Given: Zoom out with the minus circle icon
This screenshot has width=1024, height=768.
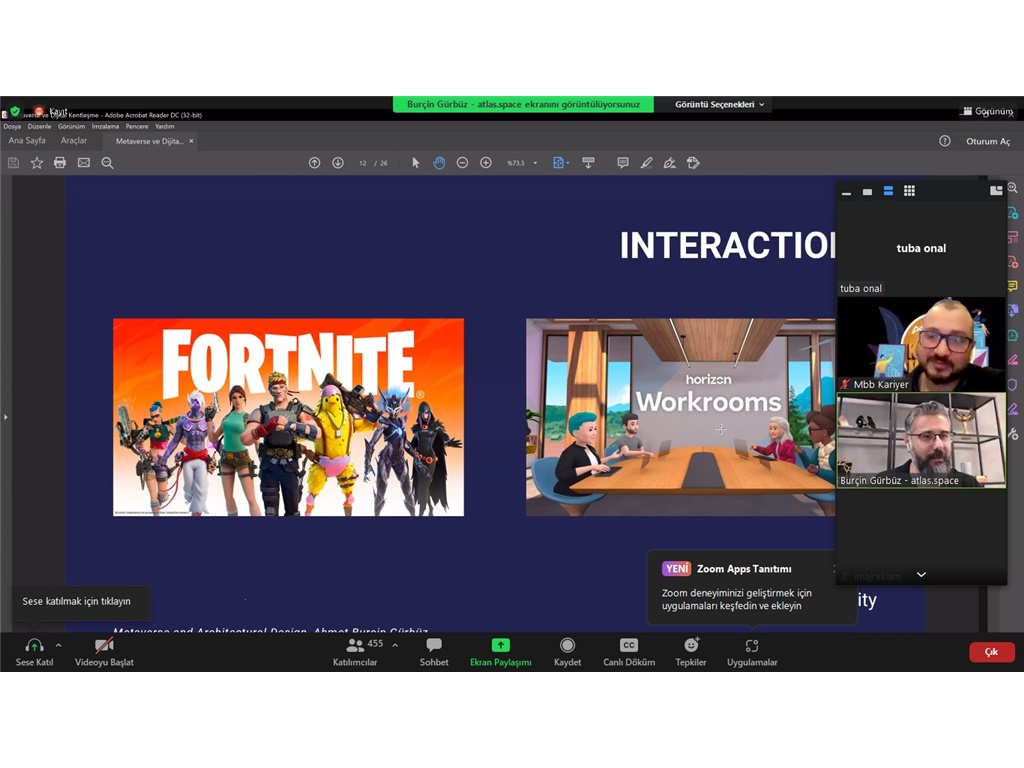Looking at the screenshot, I should (462, 163).
